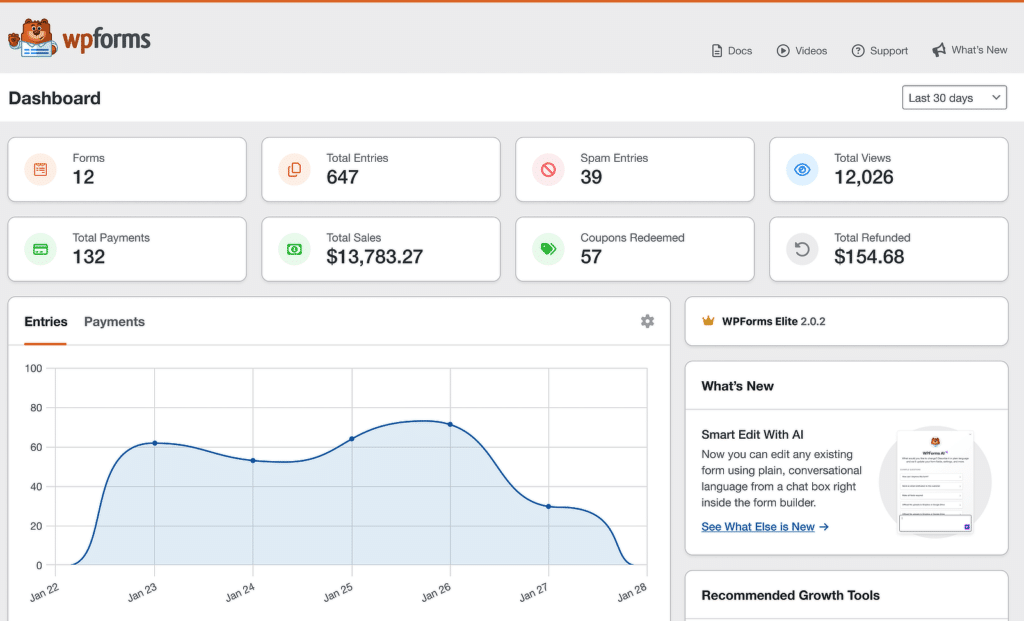
Task: Click the Jan 25 chart data point
Action: point(352,439)
